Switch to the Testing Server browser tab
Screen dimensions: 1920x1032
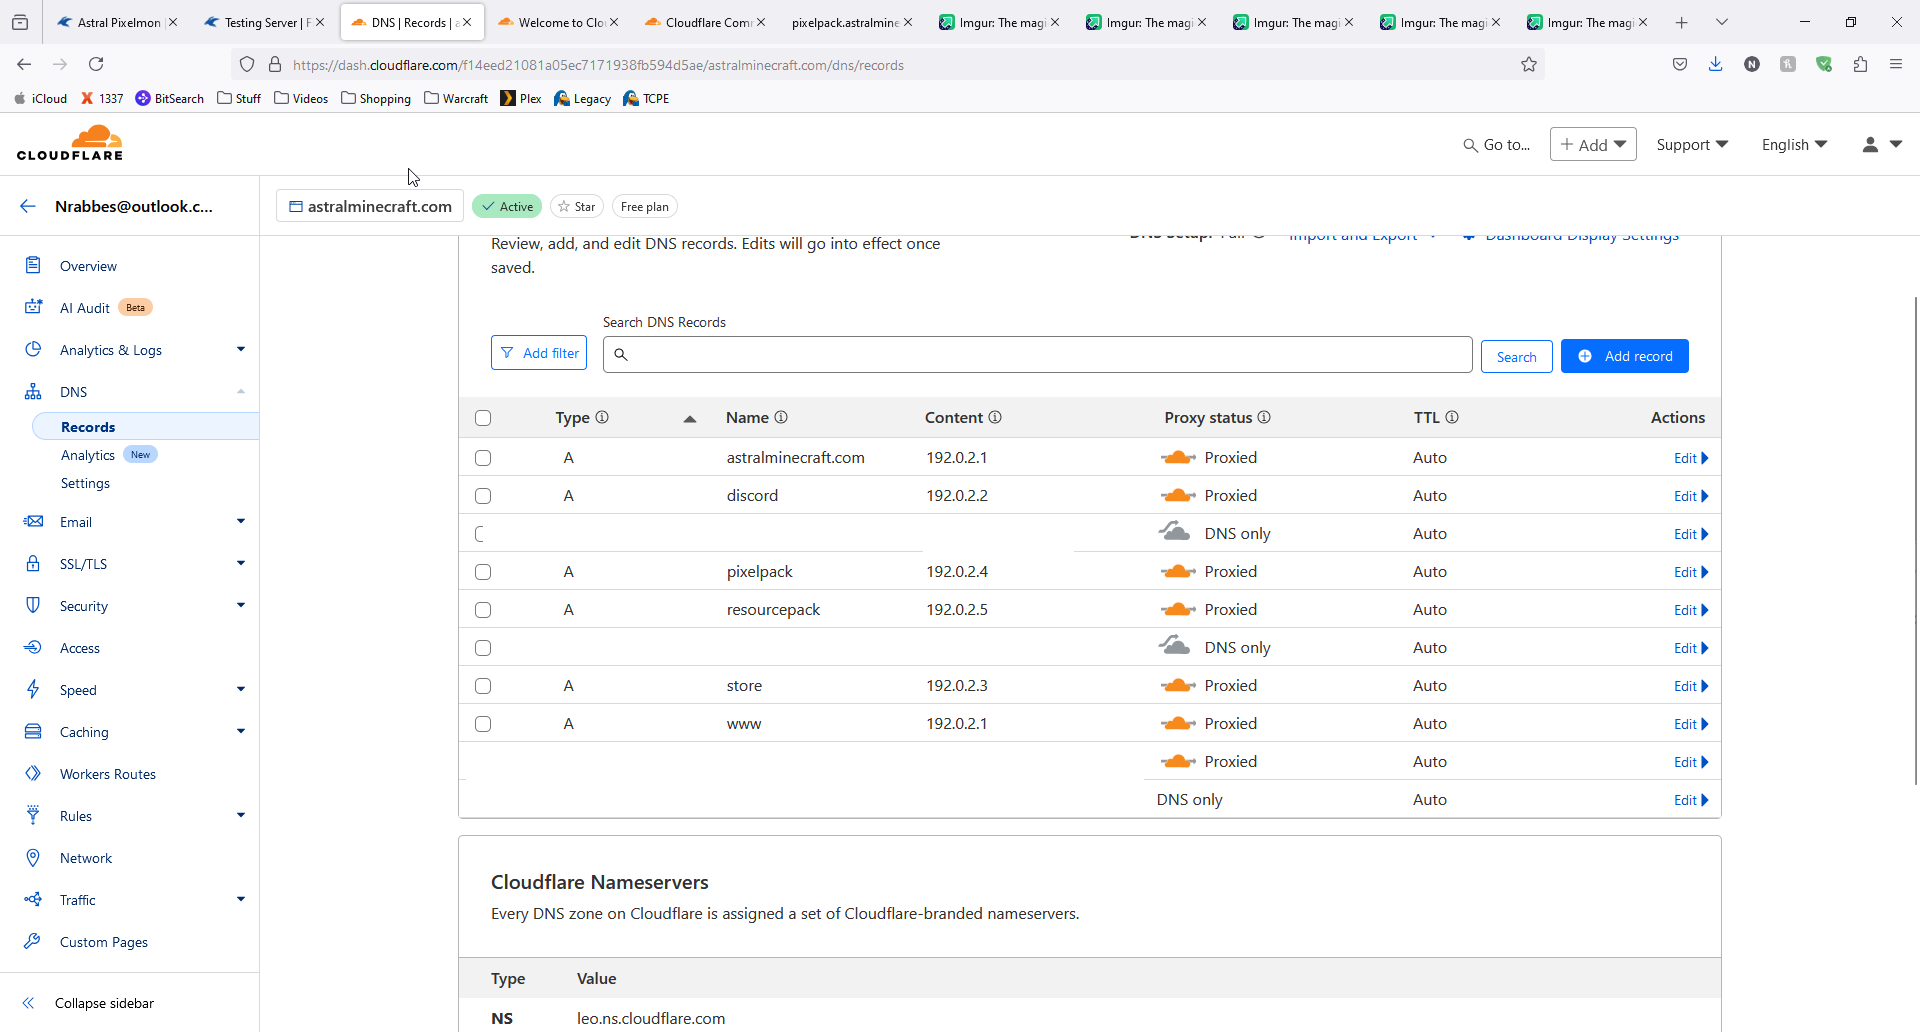pyautogui.click(x=262, y=22)
